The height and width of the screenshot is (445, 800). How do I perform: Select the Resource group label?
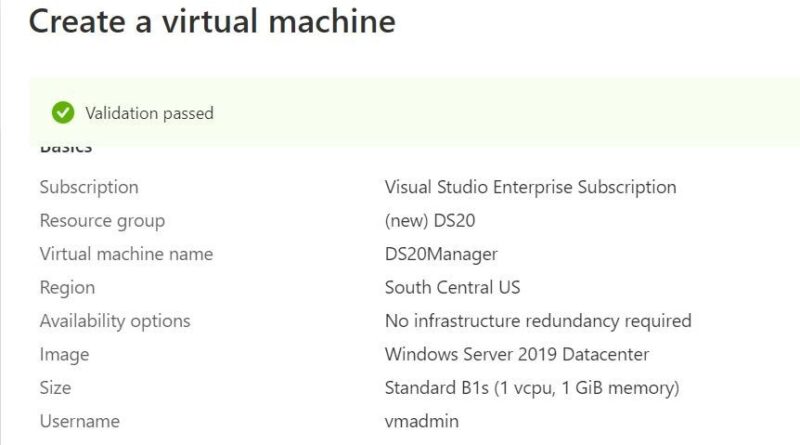(x=102, y=221)
